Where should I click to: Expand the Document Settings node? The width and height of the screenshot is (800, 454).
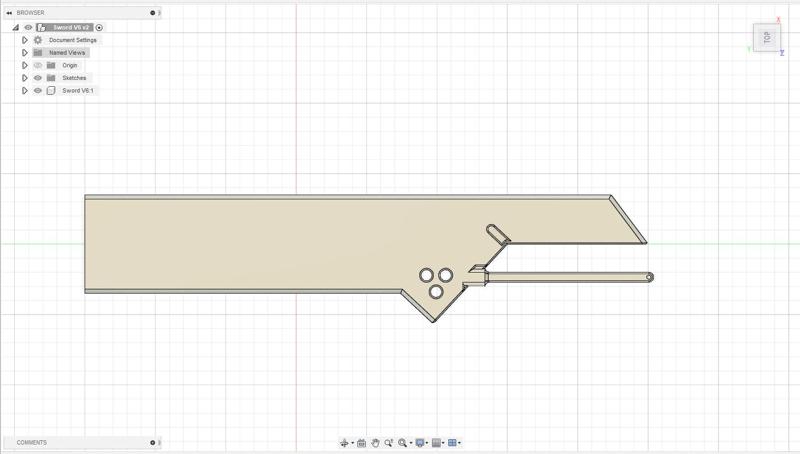point(24,40)
